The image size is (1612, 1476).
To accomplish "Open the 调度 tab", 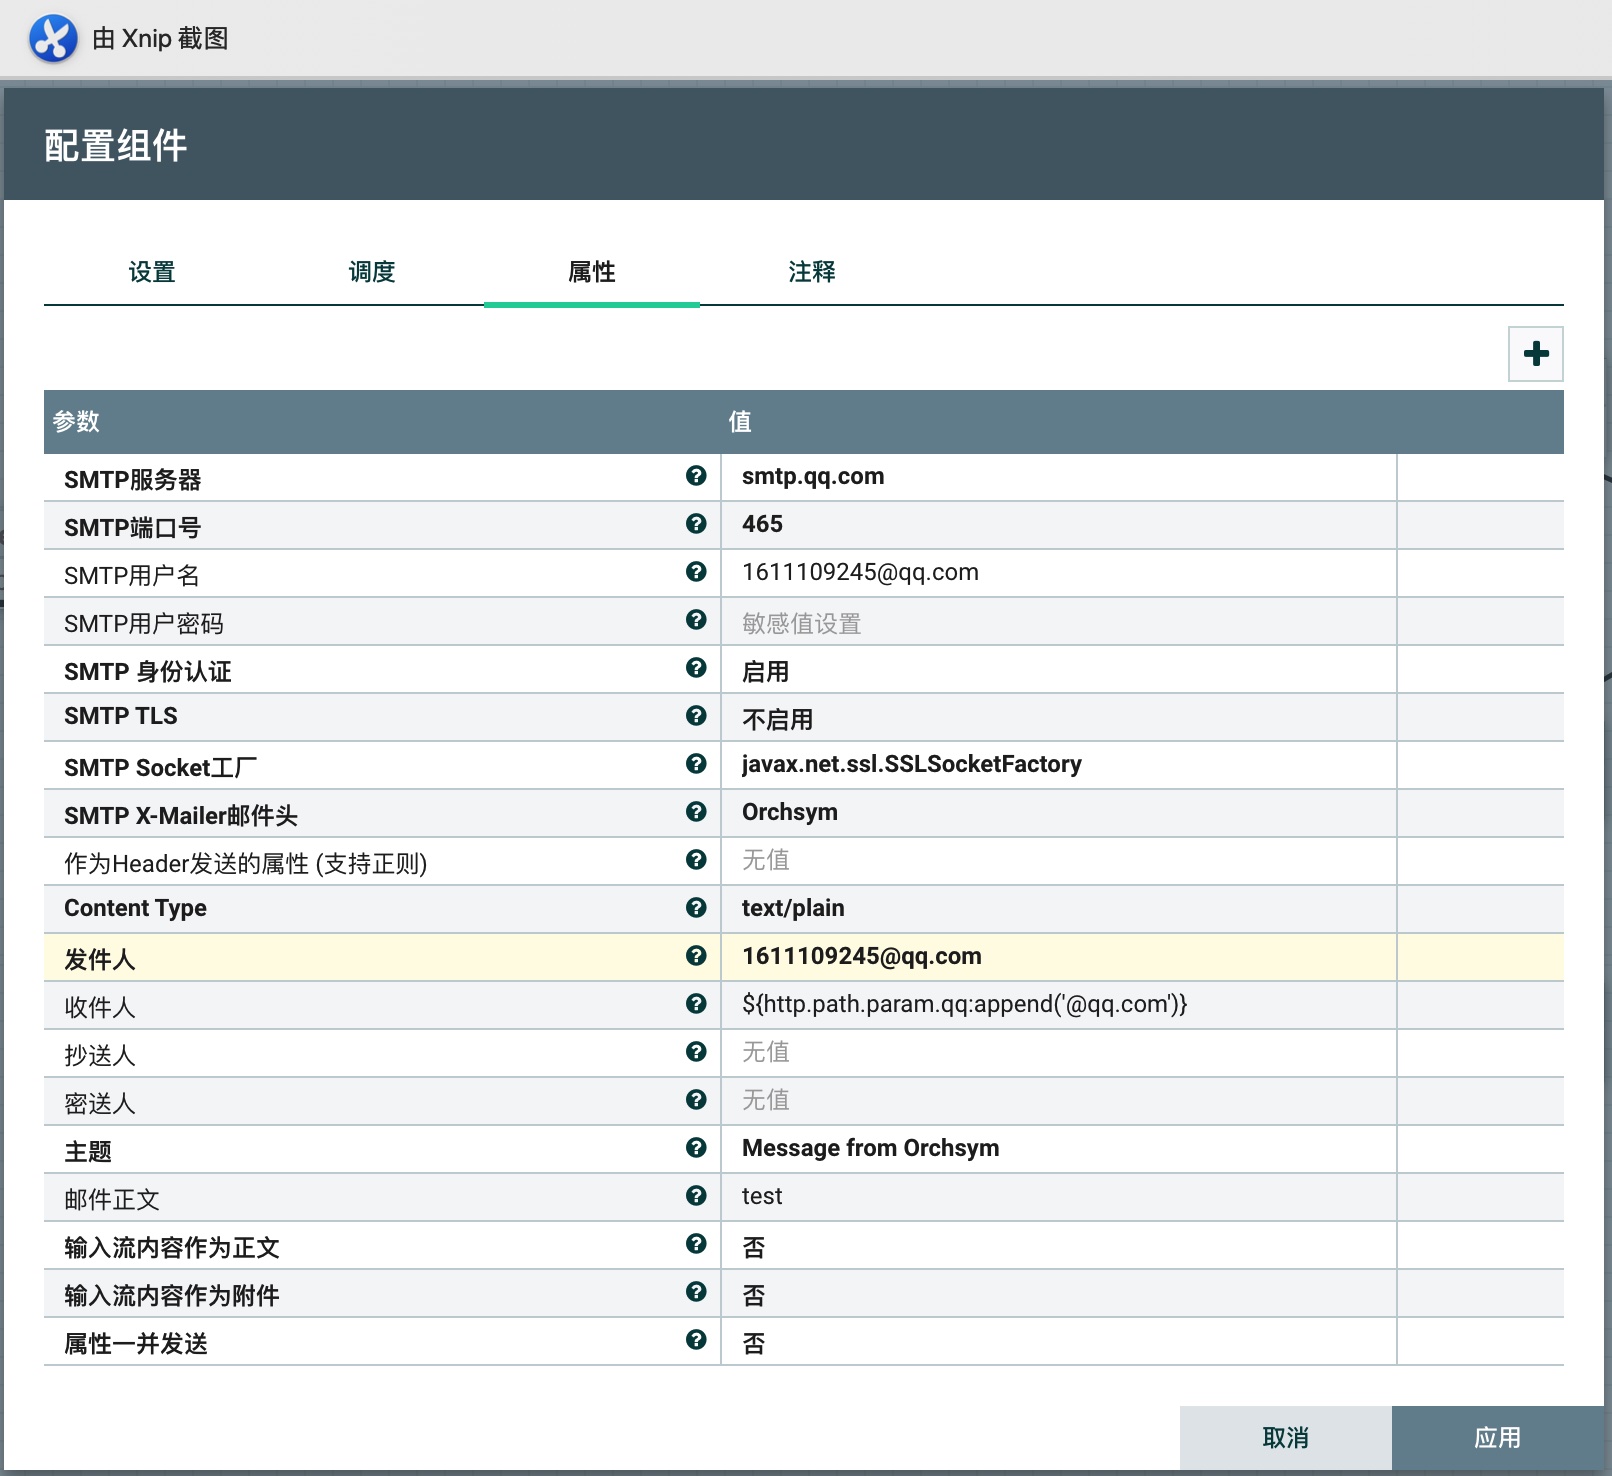I will click(x=372, y=272).
